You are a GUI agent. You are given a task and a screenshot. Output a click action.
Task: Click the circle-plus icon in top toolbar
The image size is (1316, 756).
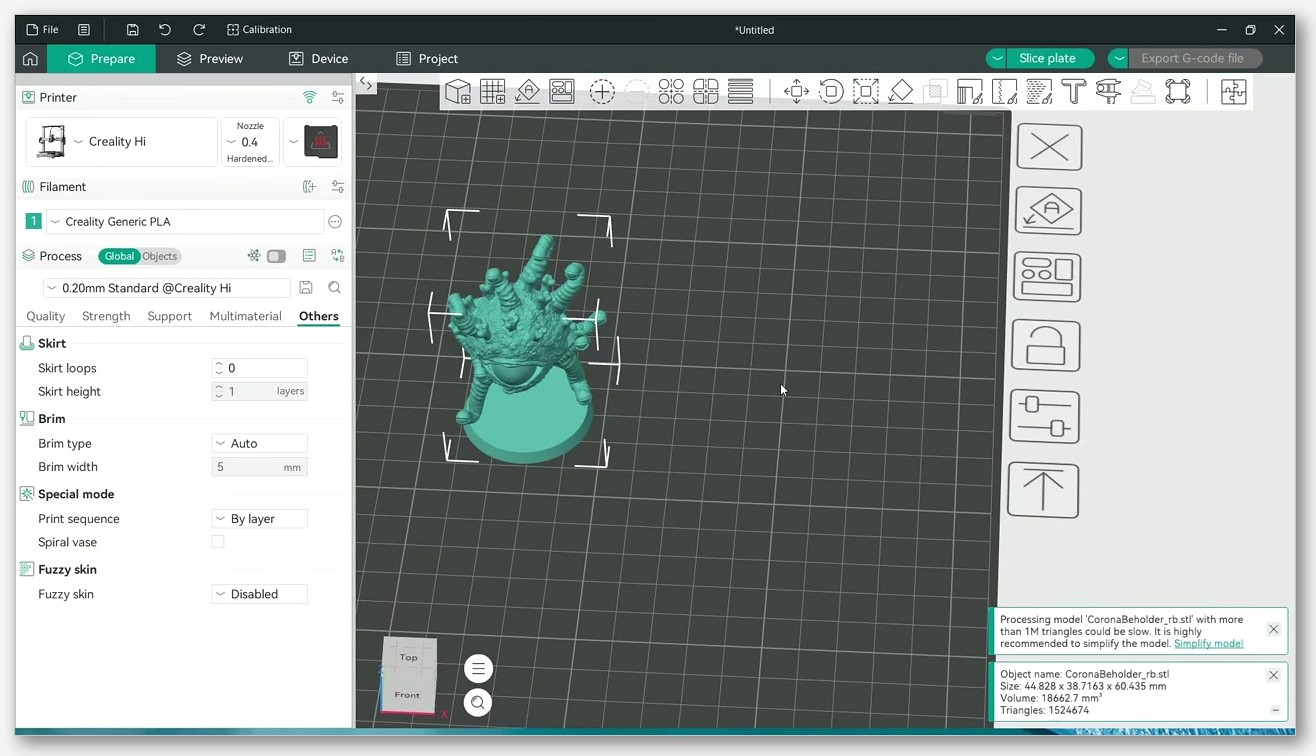(x=602, y=92)
